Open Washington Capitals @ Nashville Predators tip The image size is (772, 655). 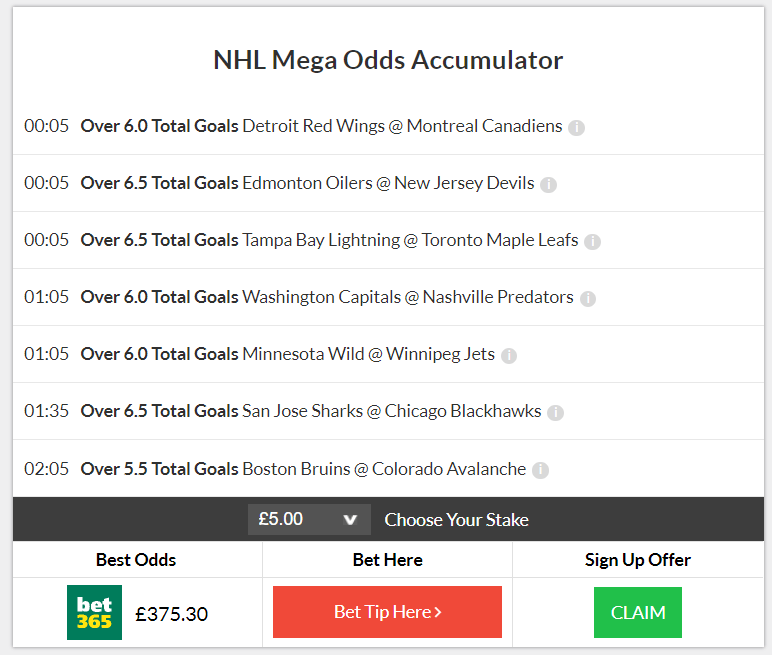[x=327, y=298]
